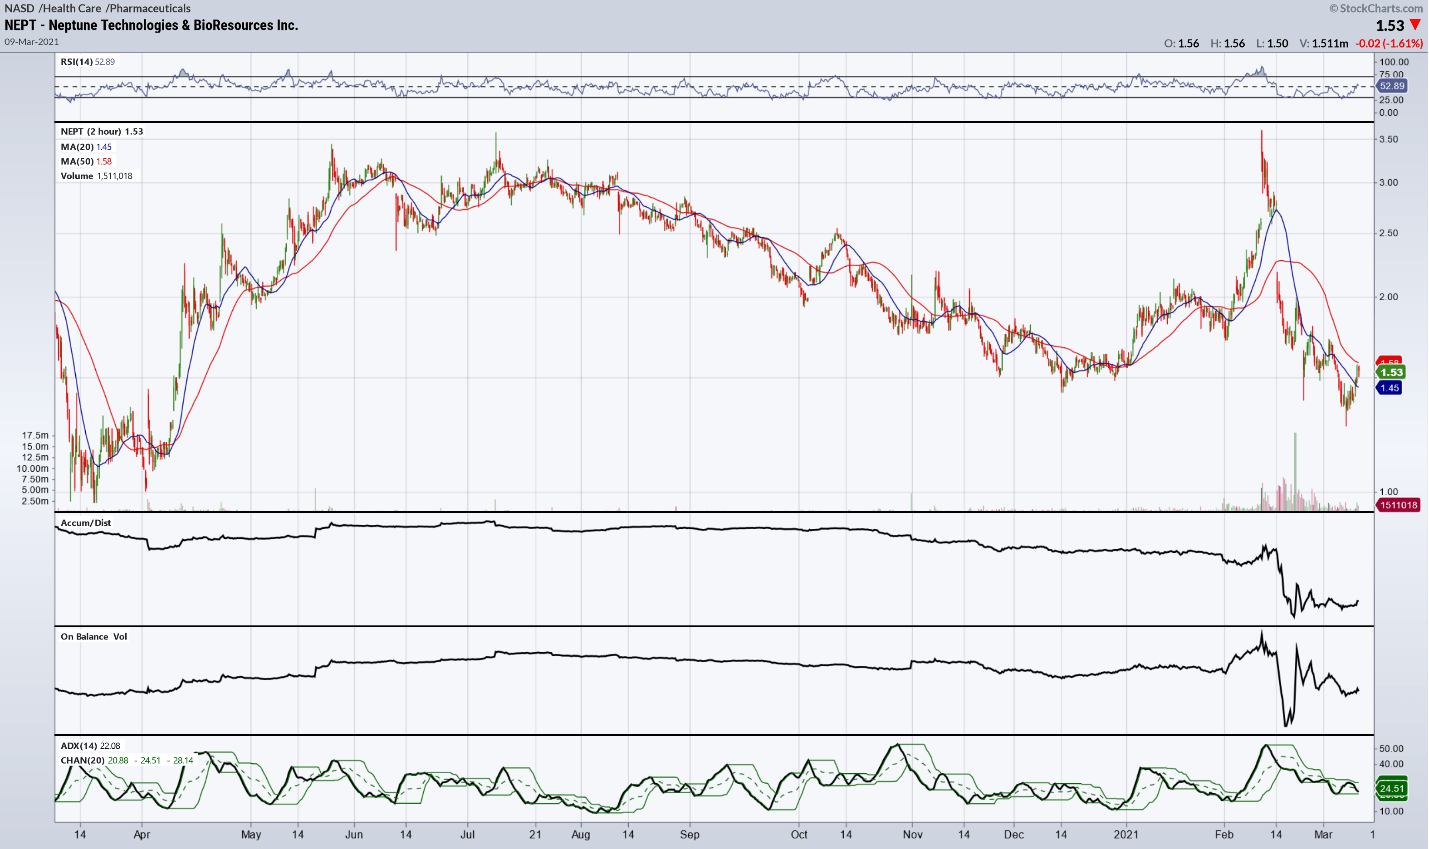The image size is (1429, 849).
Task: Click the '-0.02 (-1.61%)' price change
Action: [x=1388, y=43]
